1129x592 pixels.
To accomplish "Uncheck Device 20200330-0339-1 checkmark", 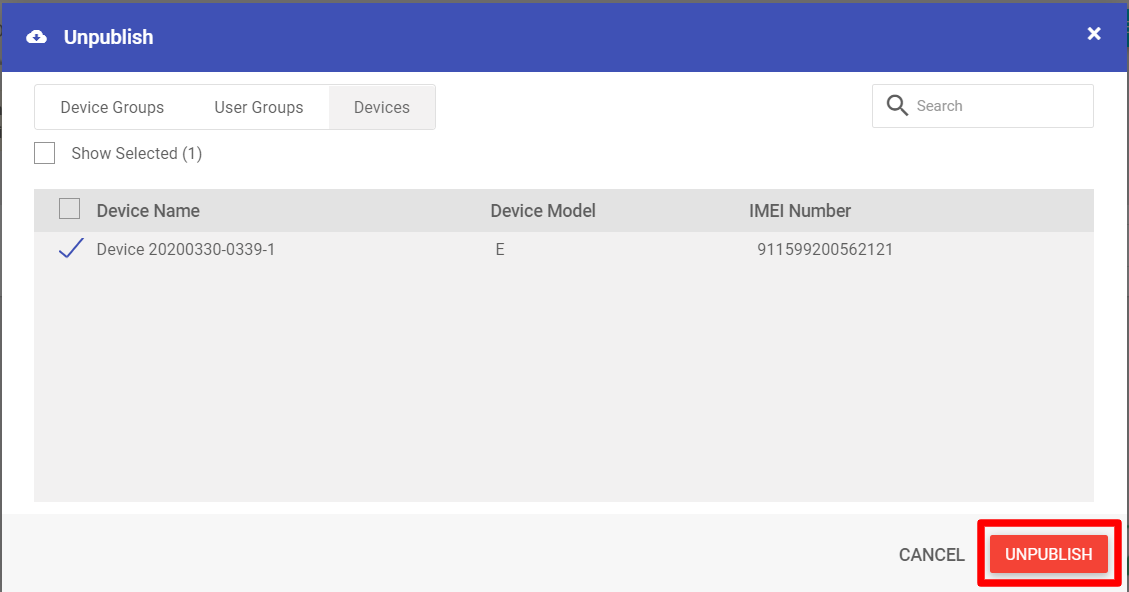I will pos(71,248).
